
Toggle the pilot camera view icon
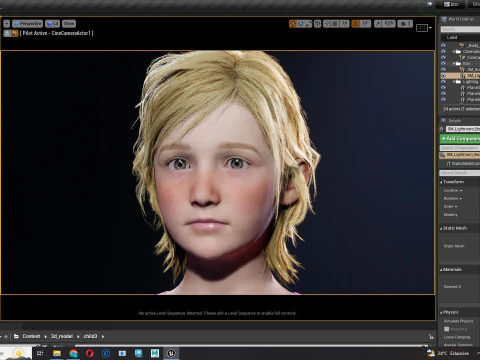coord(15,33)
